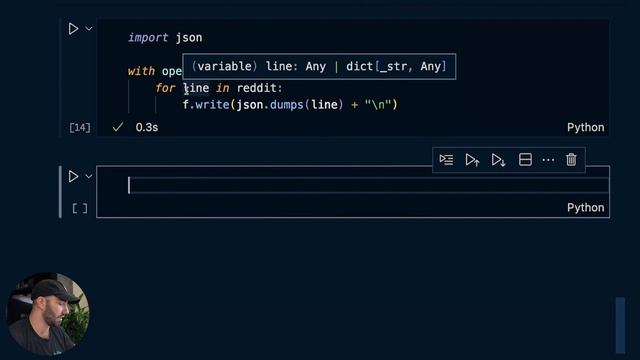Focus the empty cell code editor
The width and height of the screenshot is (640, 360).
[368, 185]
